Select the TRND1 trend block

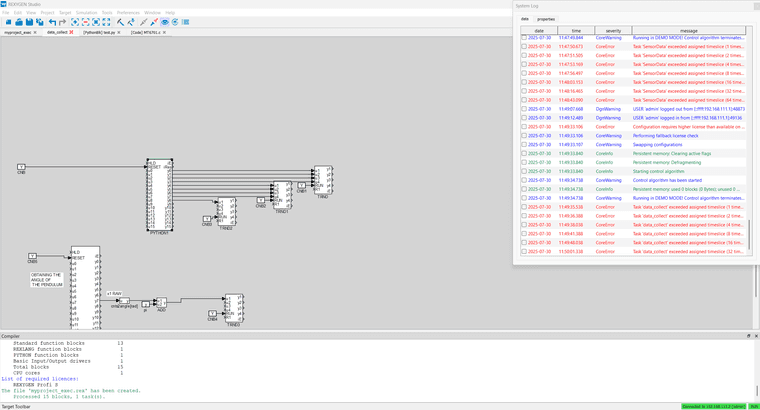282,195
